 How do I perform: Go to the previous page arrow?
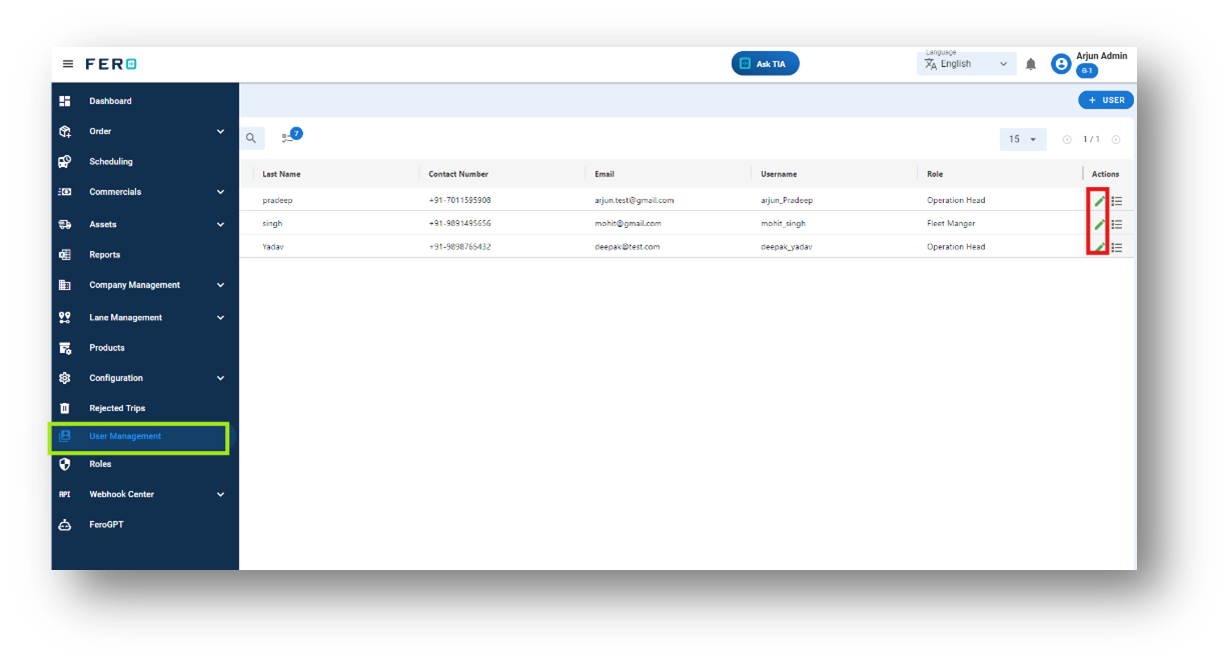[1067, 140]
